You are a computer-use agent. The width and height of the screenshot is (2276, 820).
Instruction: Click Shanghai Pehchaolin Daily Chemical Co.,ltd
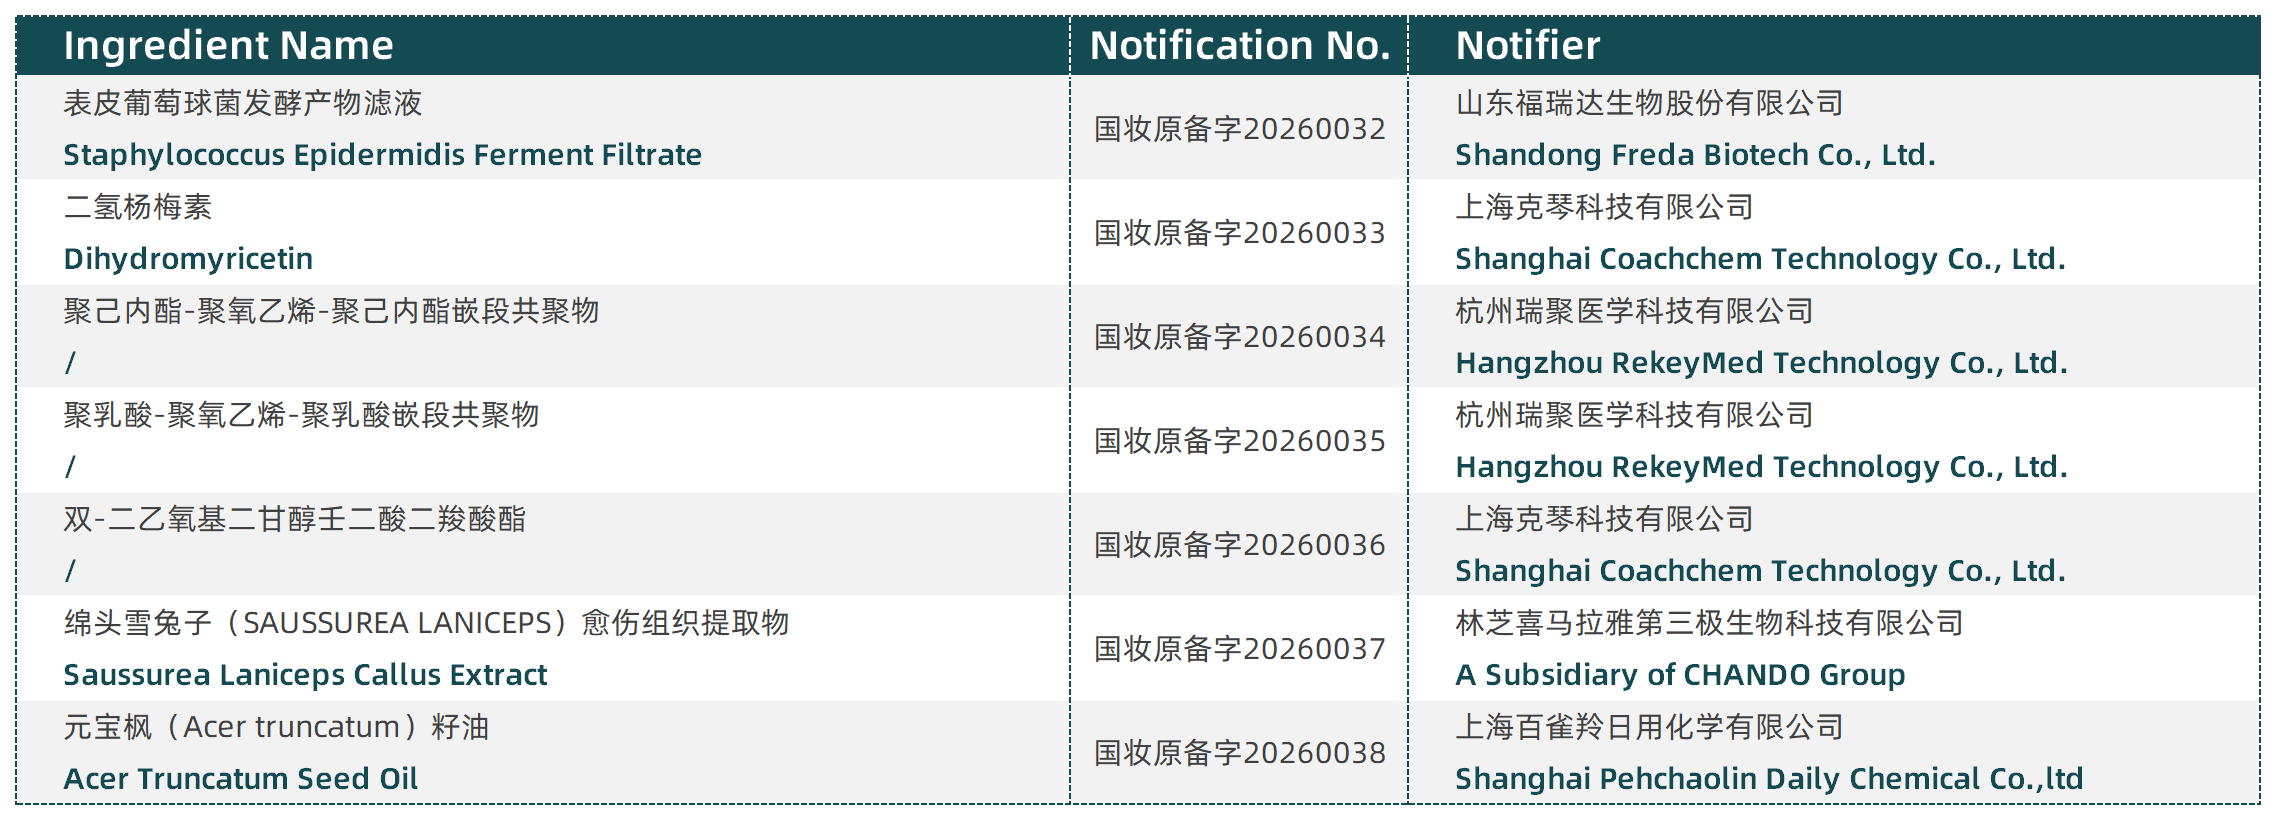tap(1769, 779)
